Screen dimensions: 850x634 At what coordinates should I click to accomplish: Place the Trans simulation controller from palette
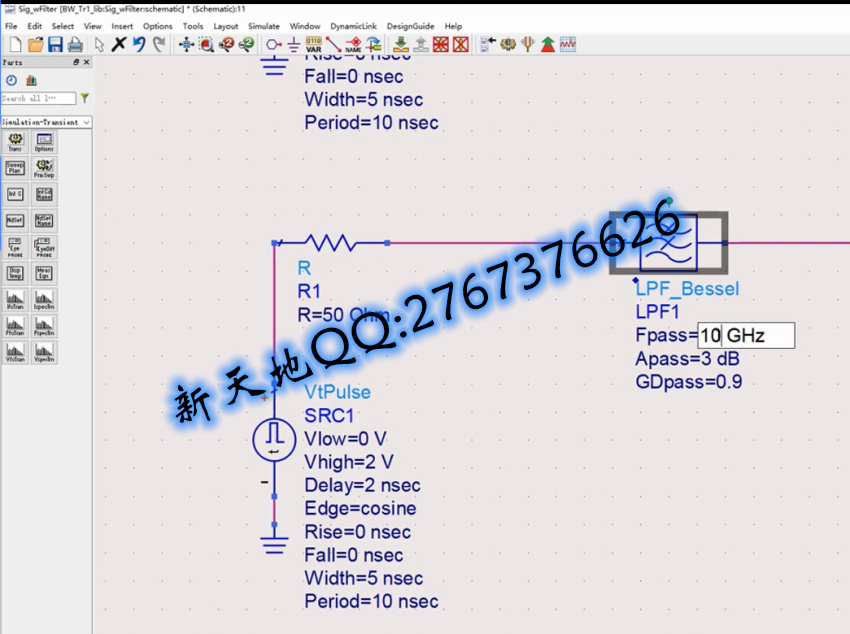coord(15,142)
